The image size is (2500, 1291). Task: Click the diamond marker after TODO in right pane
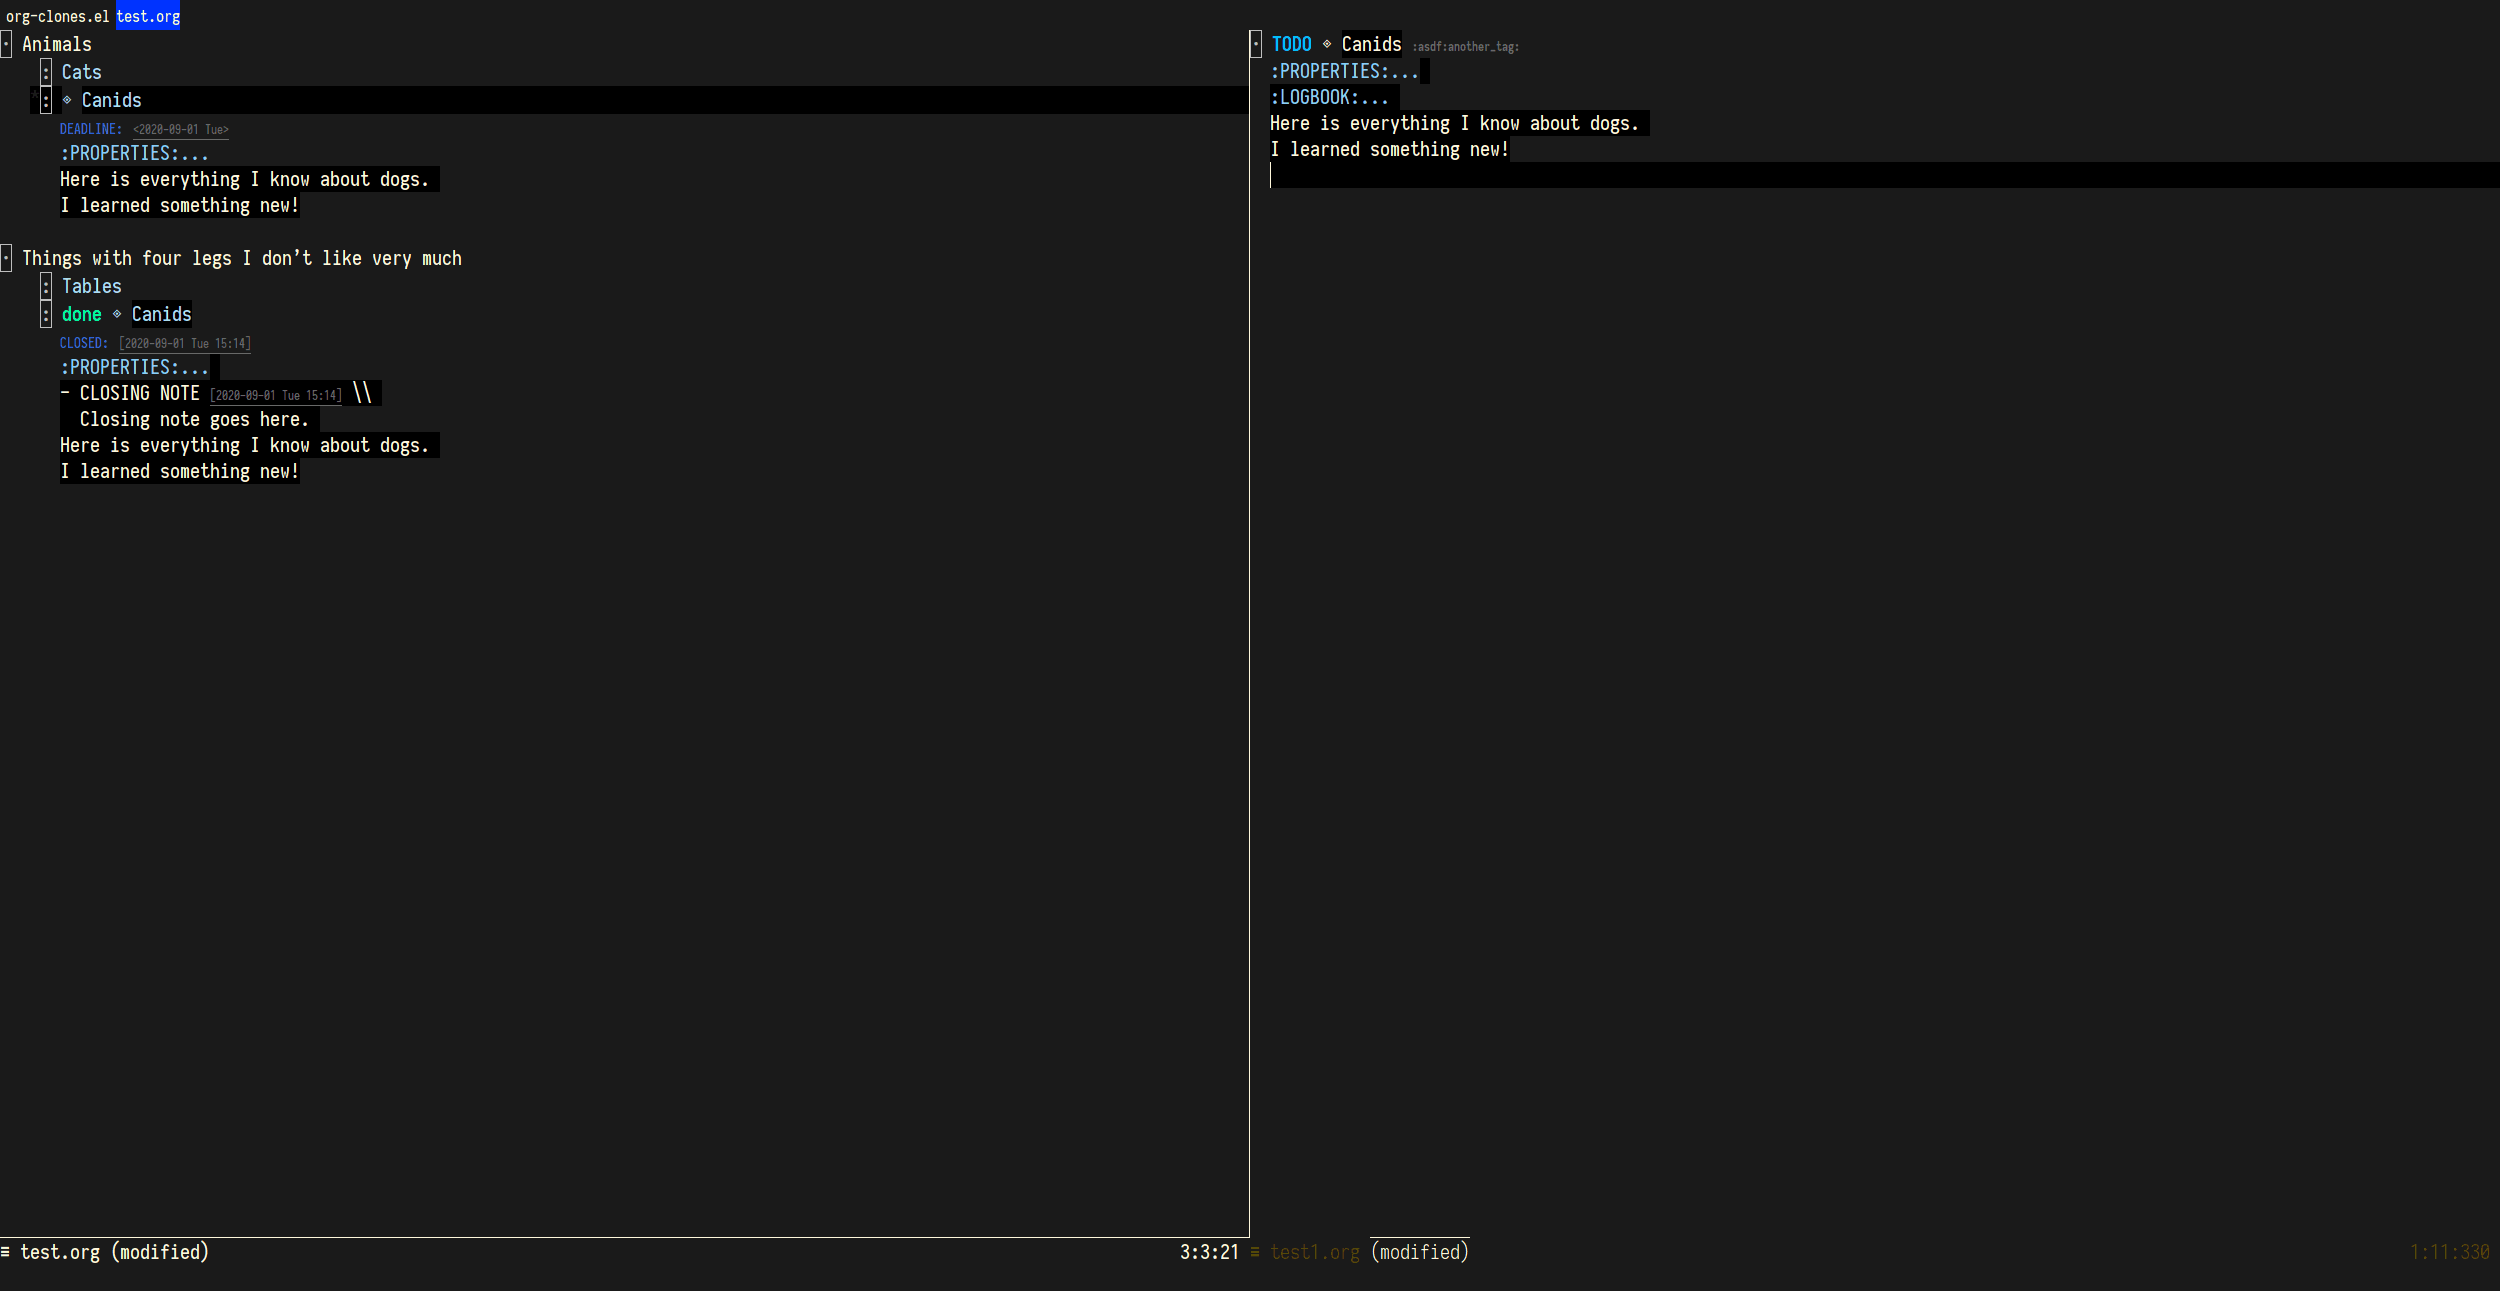[x=1327, y=44]
